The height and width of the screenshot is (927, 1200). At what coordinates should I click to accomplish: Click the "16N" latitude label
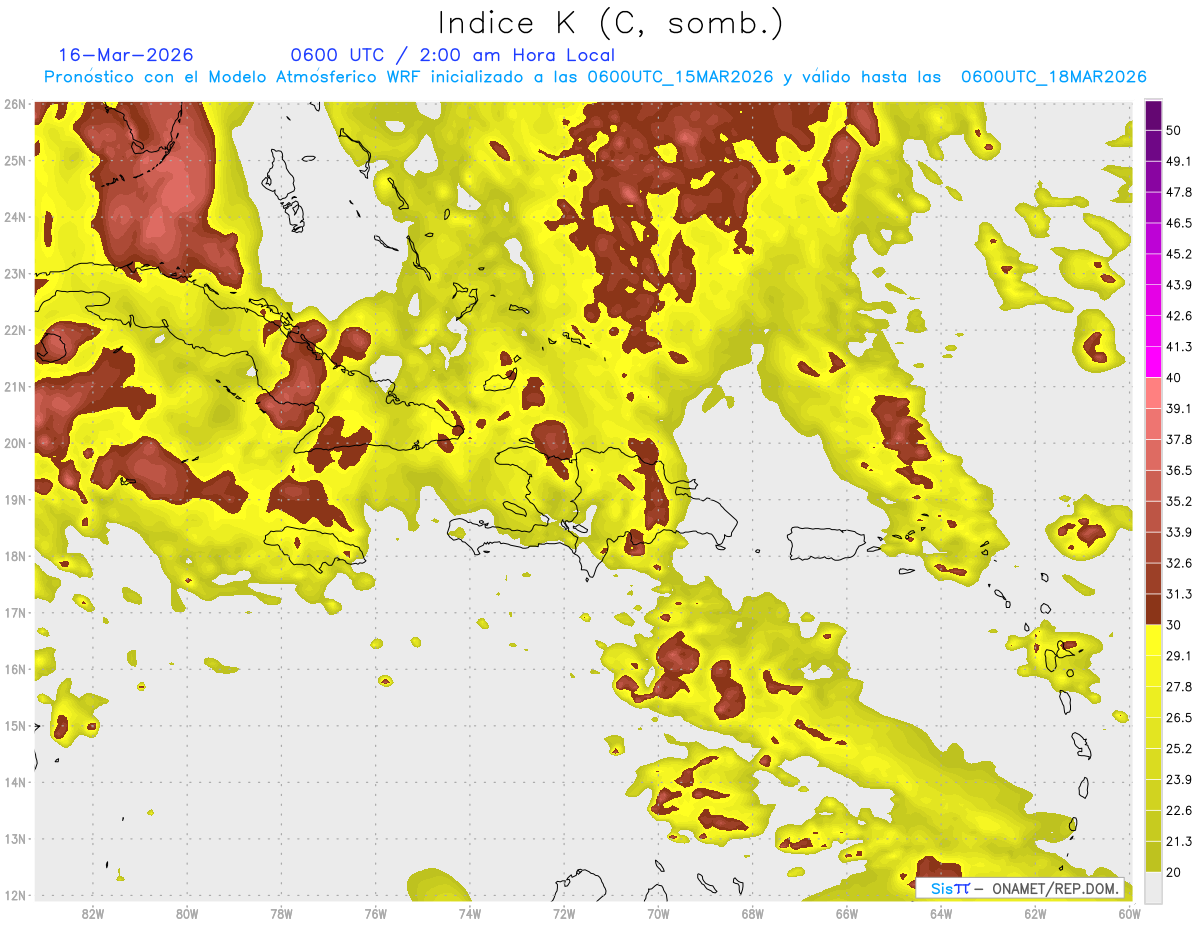point(14,669)
